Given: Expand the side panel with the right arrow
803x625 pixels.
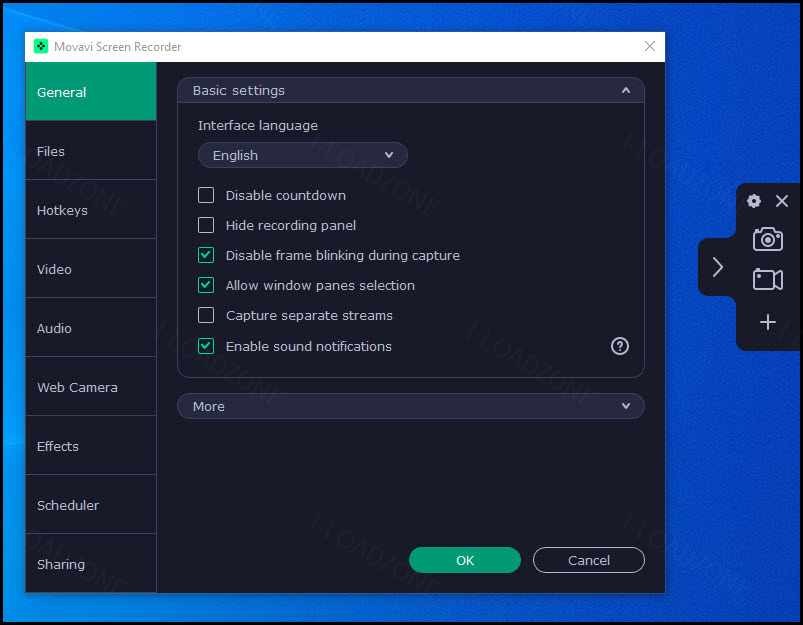Looking at the screenshot, I should coord(717,267).
